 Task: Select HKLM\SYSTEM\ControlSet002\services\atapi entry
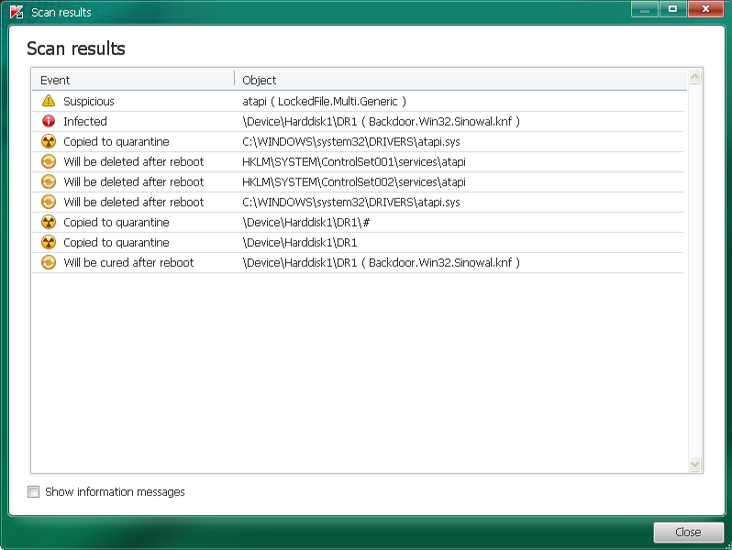(x=354, y=182)
